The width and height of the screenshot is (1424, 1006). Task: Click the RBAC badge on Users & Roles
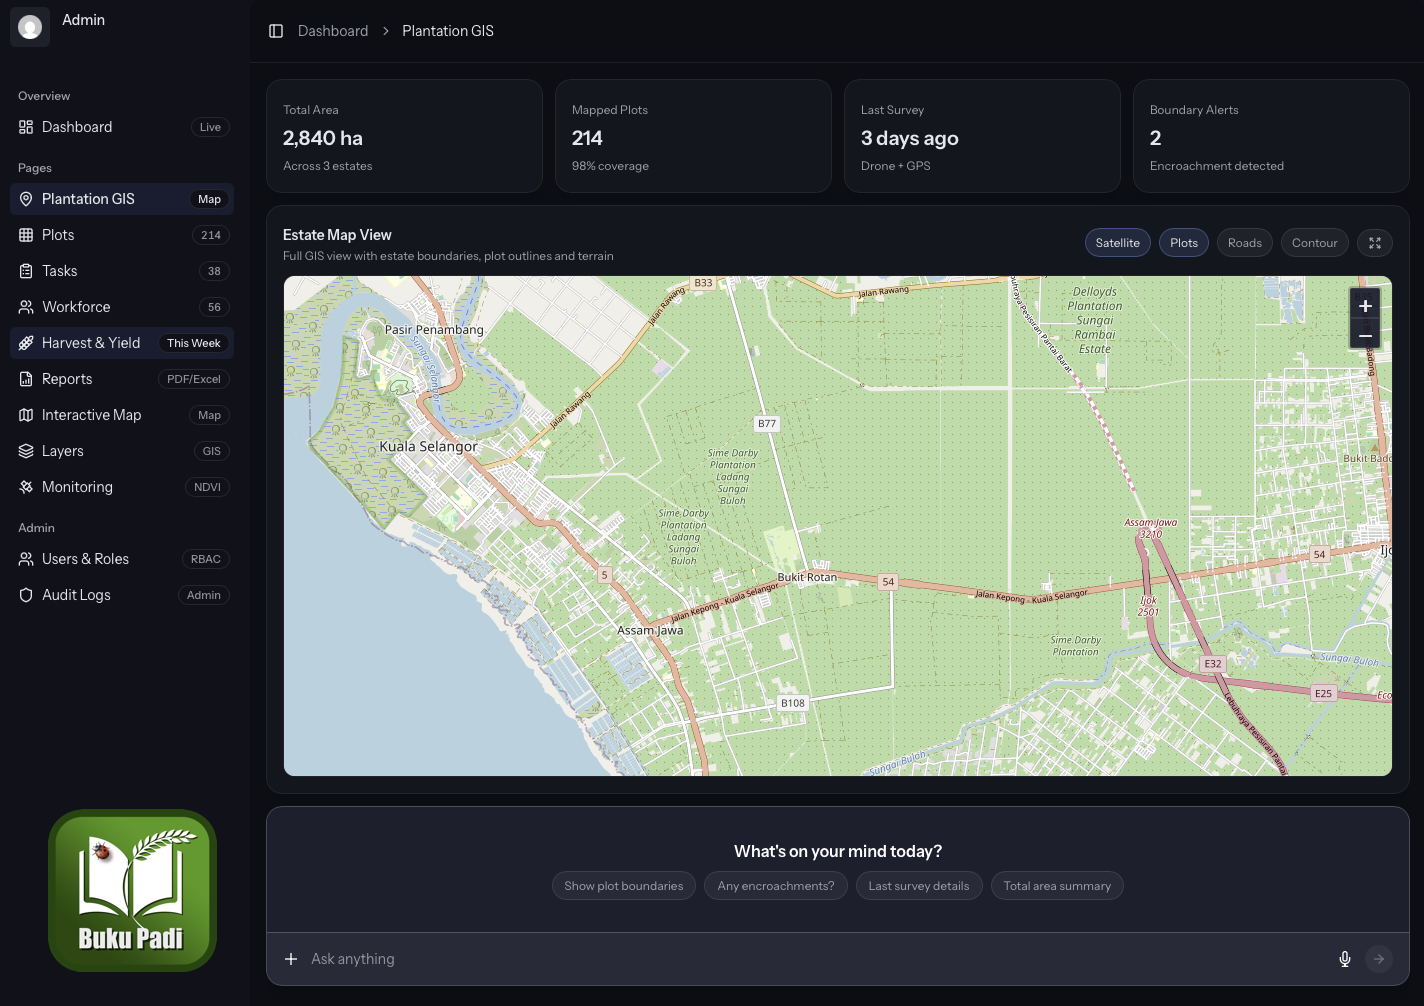(206, 559)
